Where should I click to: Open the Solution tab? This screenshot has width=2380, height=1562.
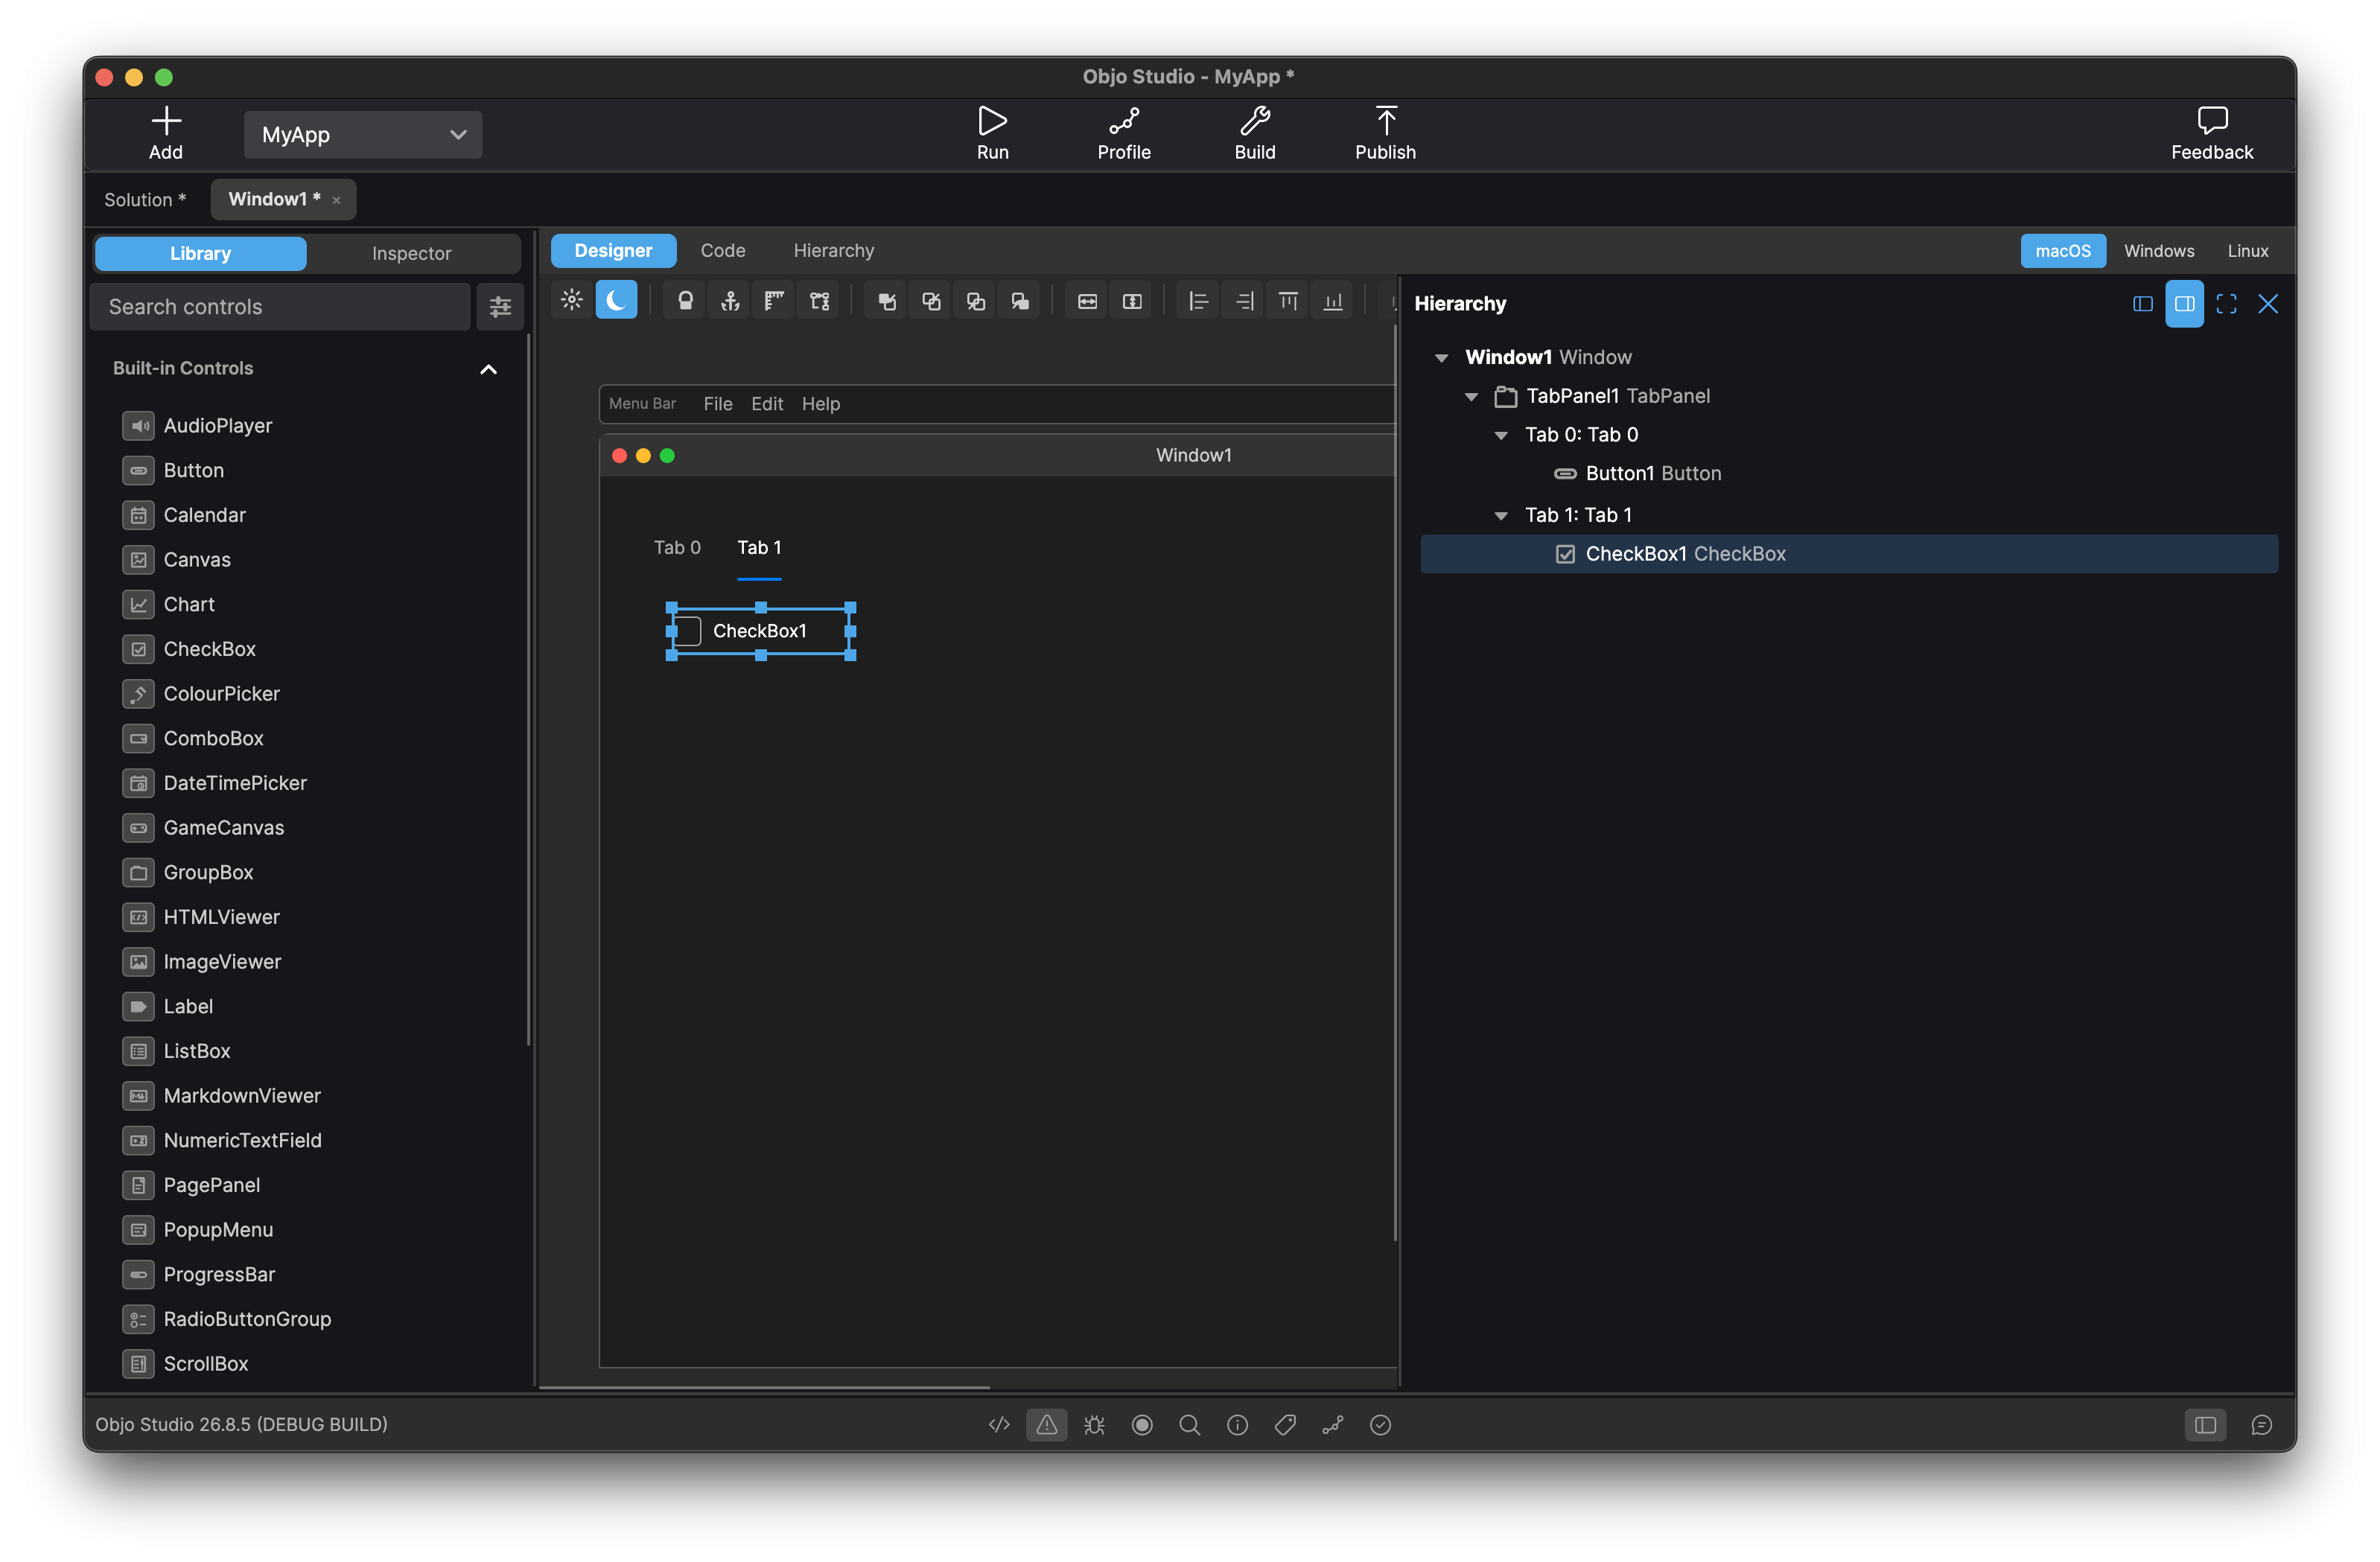(x=145, y=200)
